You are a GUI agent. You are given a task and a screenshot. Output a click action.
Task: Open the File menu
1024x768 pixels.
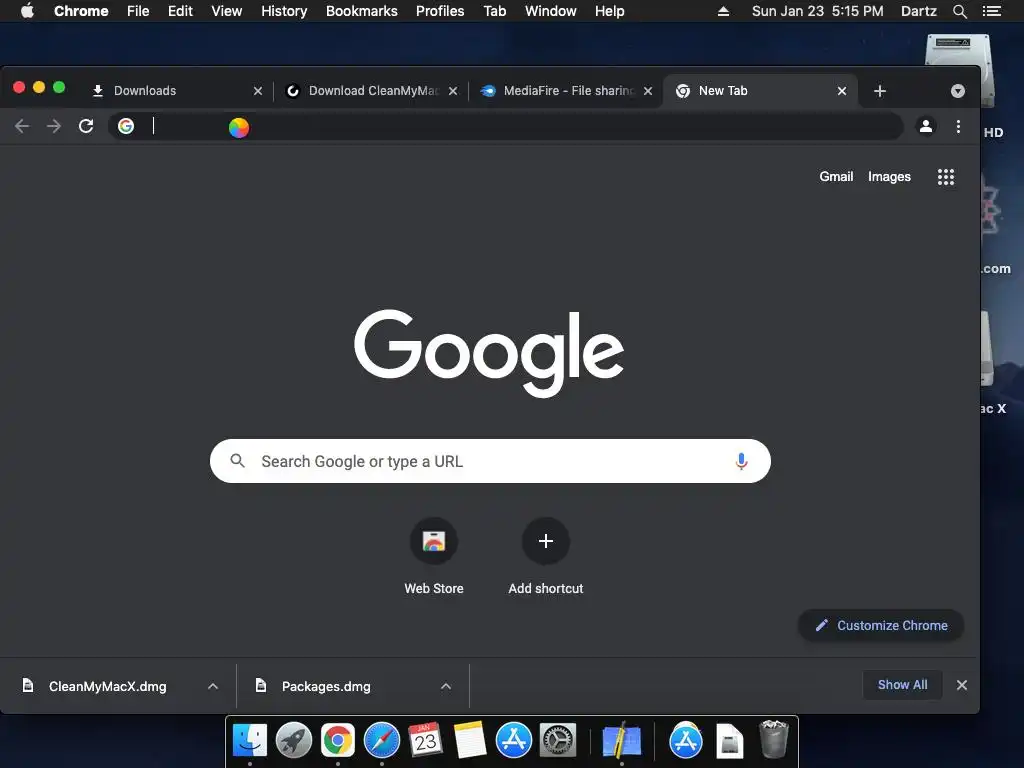click(138, 11)
